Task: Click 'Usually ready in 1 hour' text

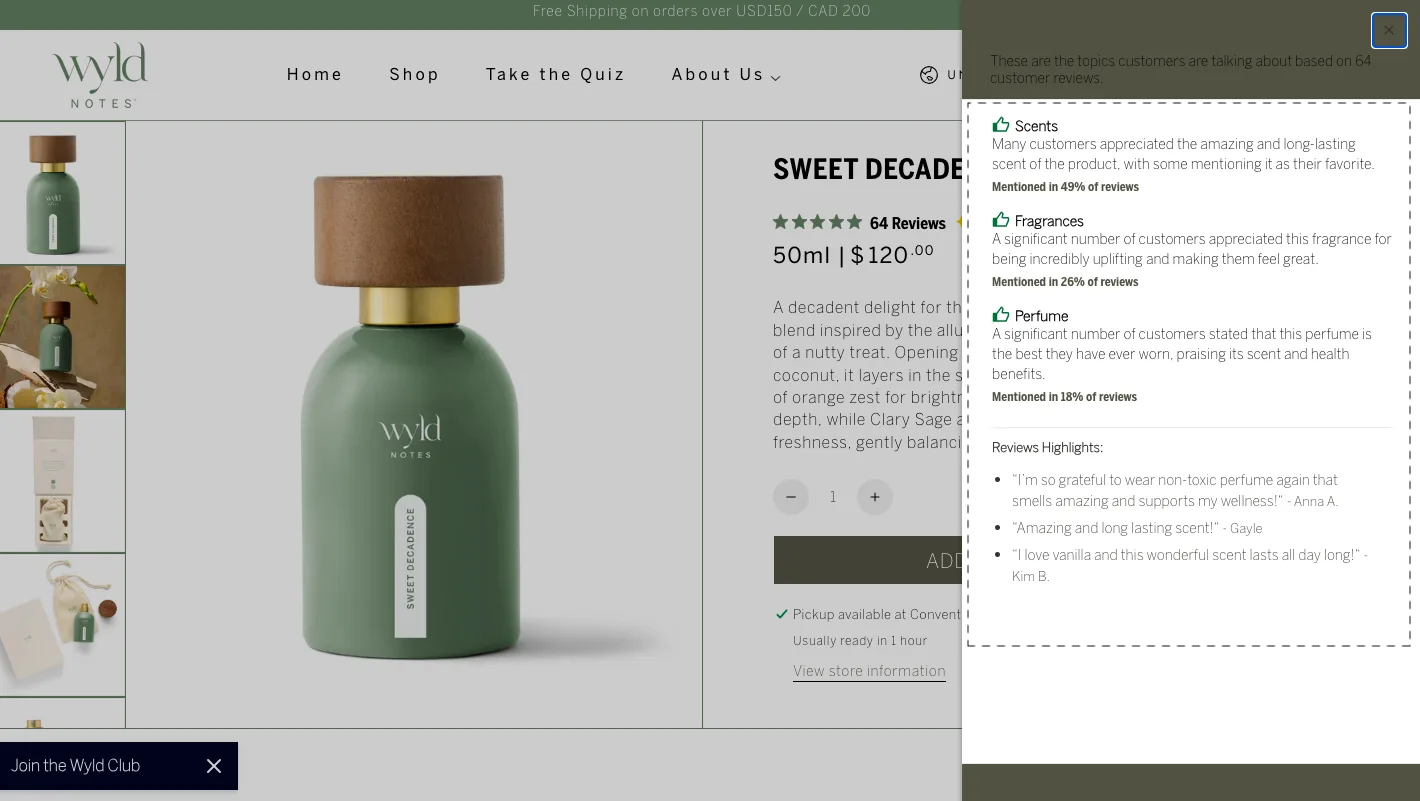Action: point(860,641)
